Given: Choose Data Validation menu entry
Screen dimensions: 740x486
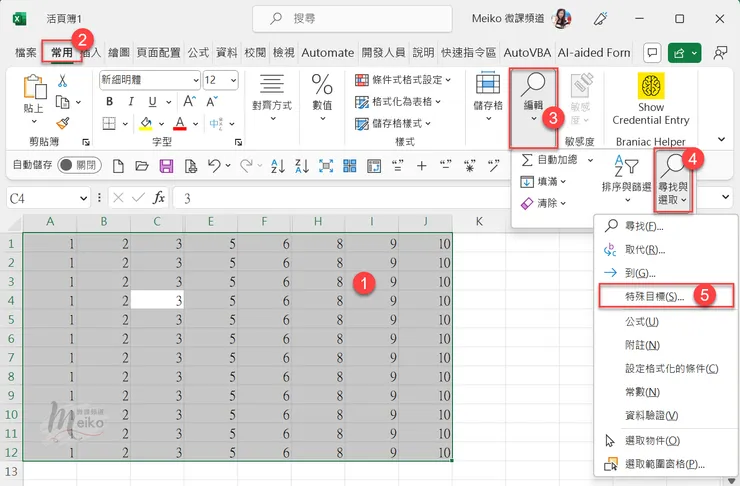Looking at the screenshot, I should [x=665, y=415].
